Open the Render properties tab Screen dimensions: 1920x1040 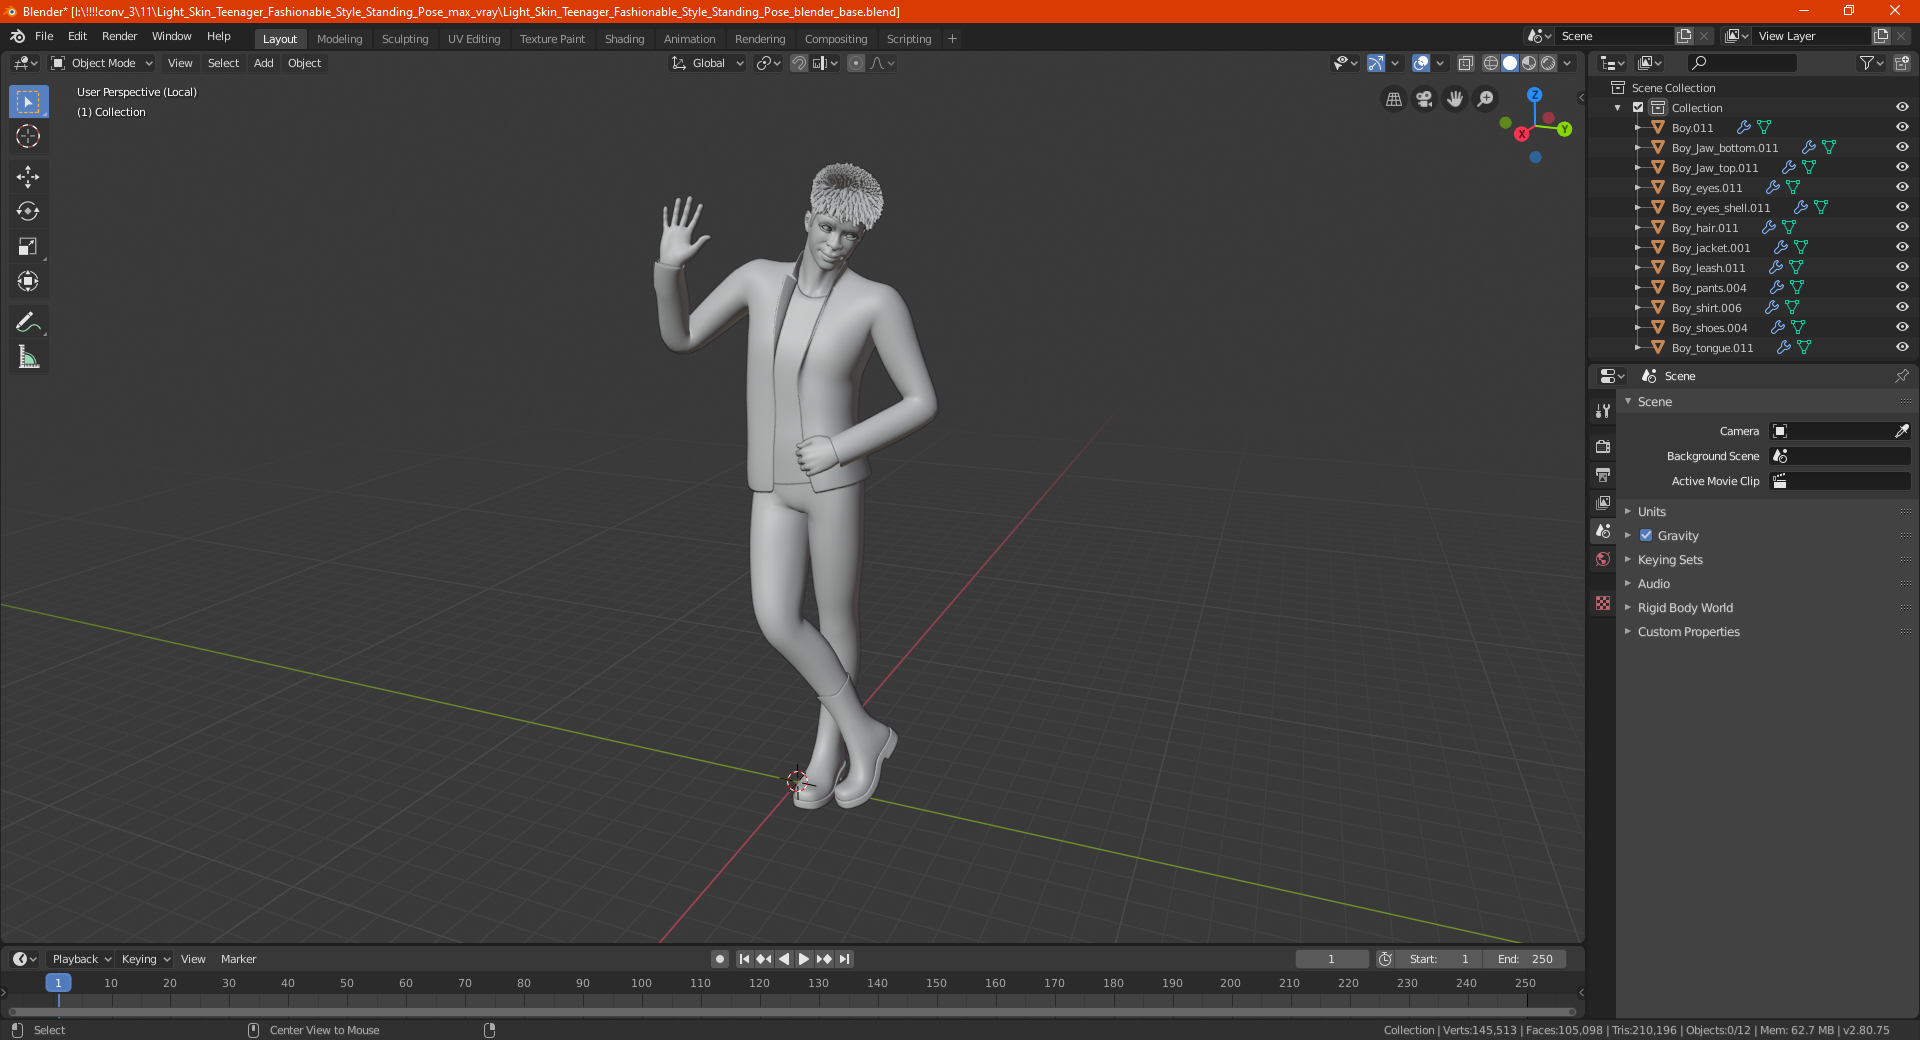(x=1603, y=446)
